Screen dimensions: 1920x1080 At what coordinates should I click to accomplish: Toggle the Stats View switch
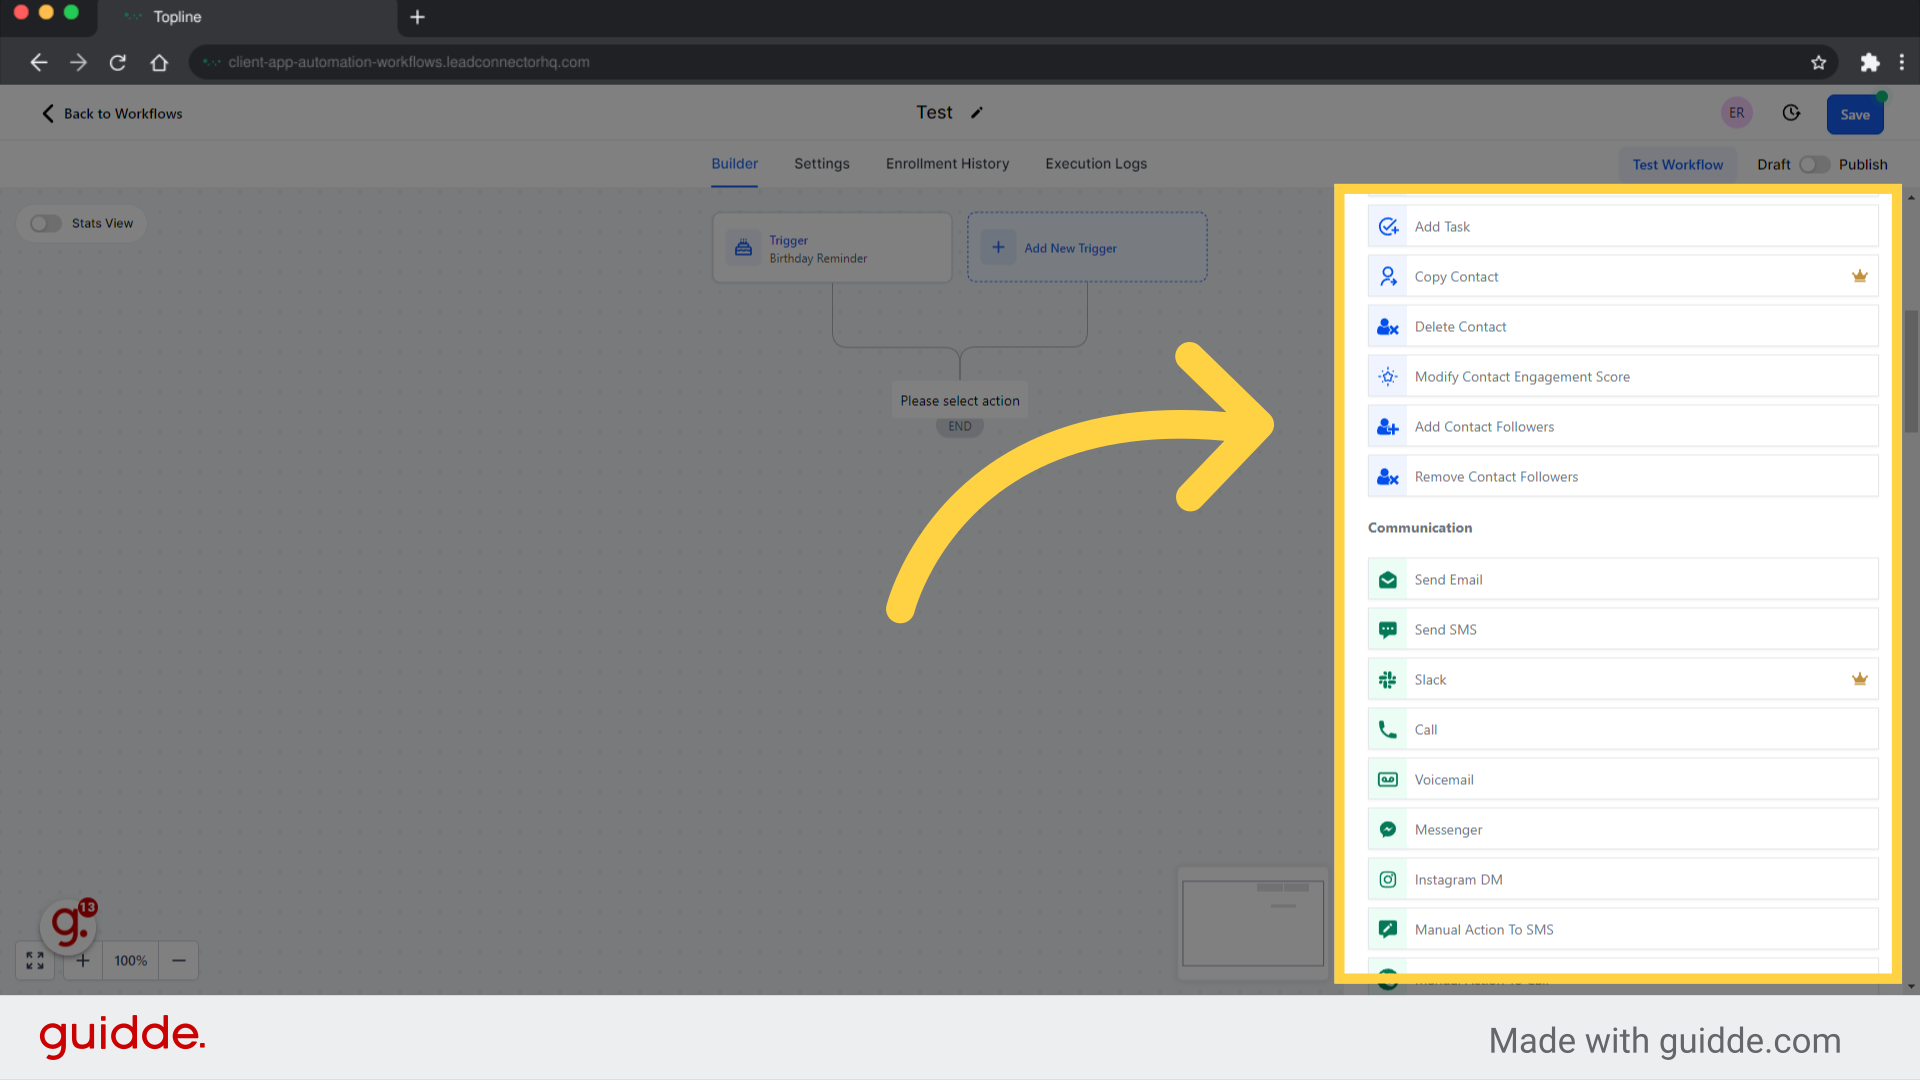[x=46, y=223]
